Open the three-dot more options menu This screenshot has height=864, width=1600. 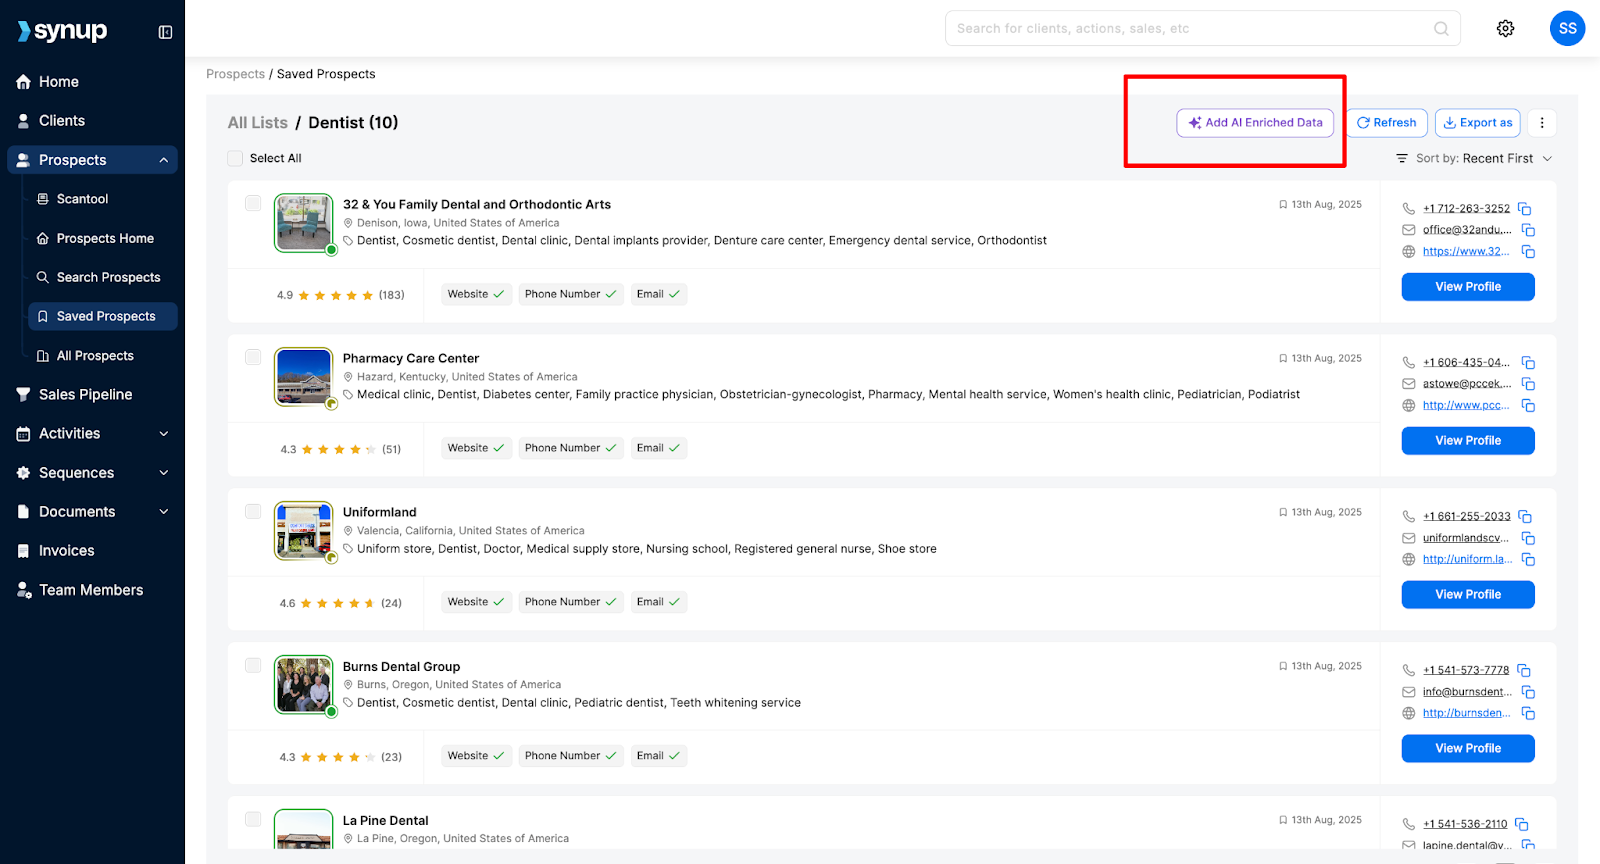pyautogui.click(x=1542, y=123)
